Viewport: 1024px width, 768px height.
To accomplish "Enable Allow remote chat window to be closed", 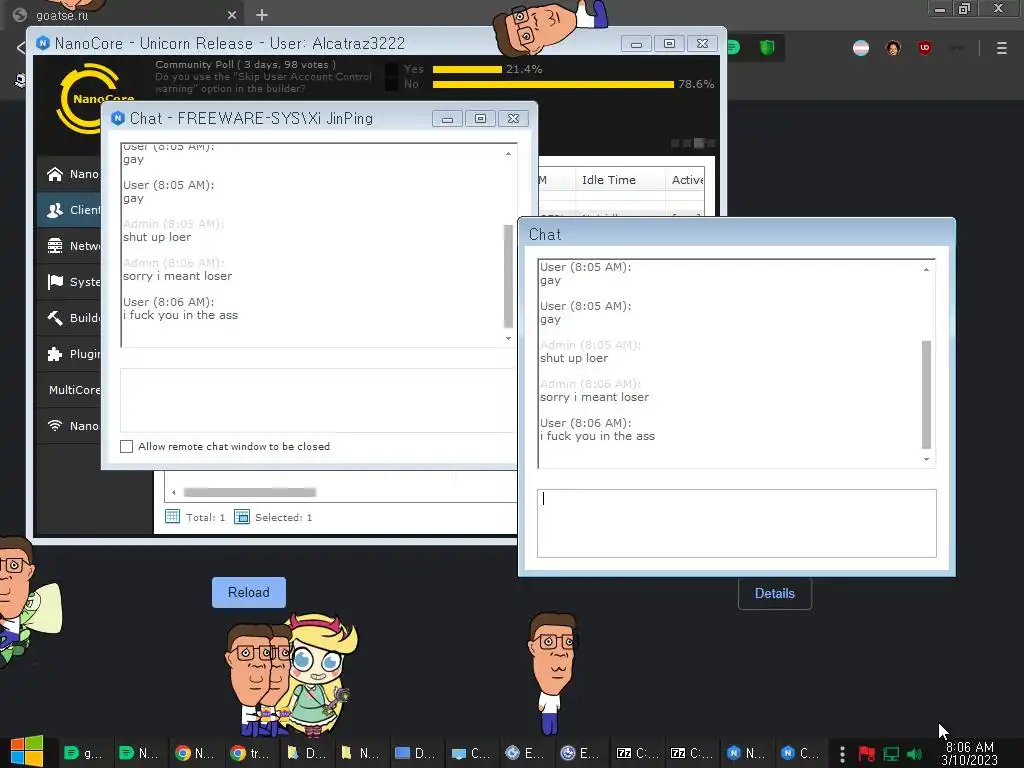I will pos(127,446).
